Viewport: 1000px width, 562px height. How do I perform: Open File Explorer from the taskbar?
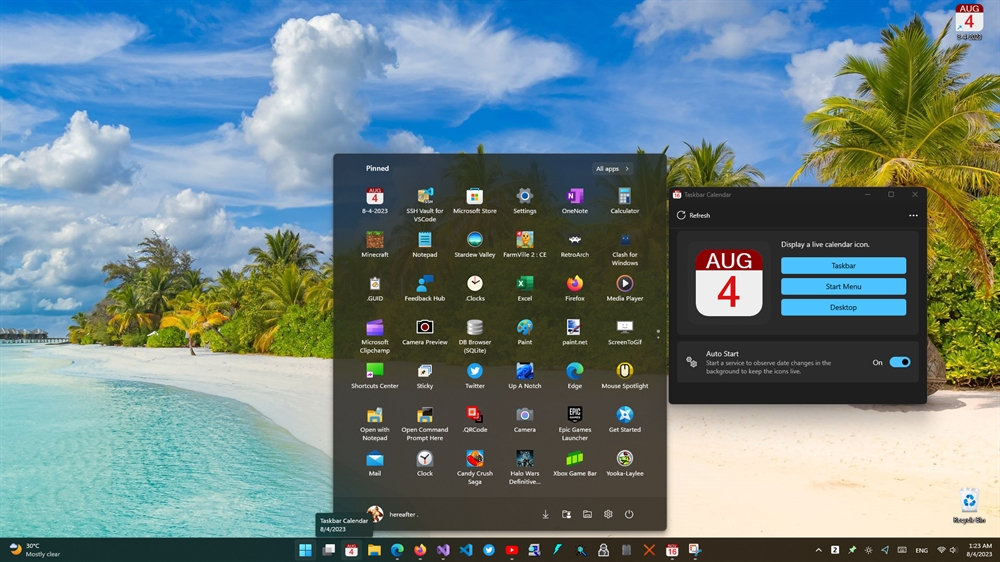tap(374, 550)
